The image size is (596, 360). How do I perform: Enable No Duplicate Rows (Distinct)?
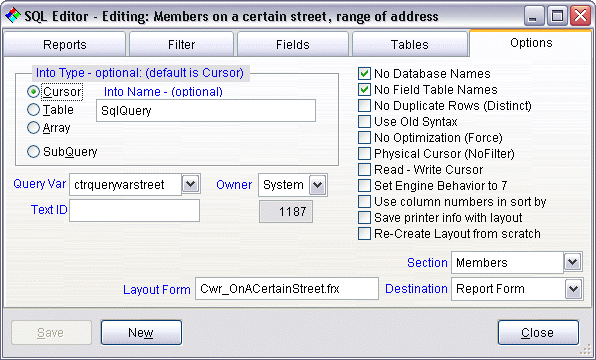point(364,105)
